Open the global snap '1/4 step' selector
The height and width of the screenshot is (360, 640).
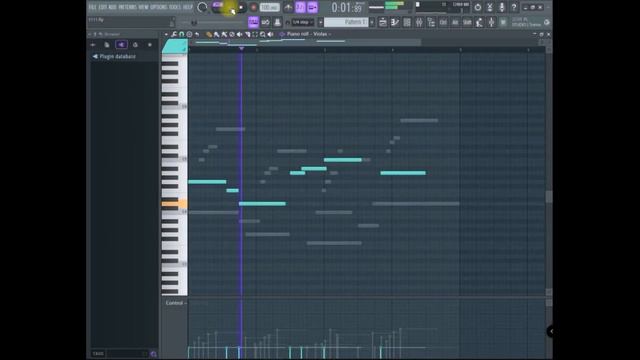point(303,22)
